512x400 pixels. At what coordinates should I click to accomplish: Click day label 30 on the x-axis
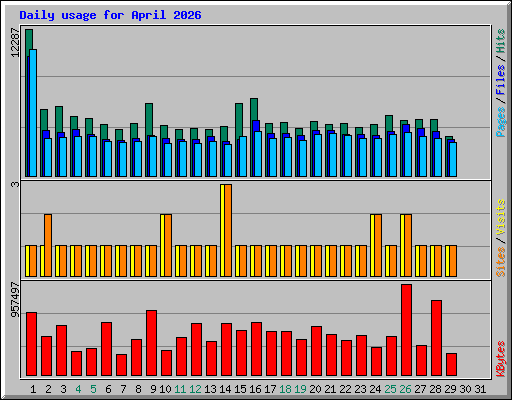[465, 389]
